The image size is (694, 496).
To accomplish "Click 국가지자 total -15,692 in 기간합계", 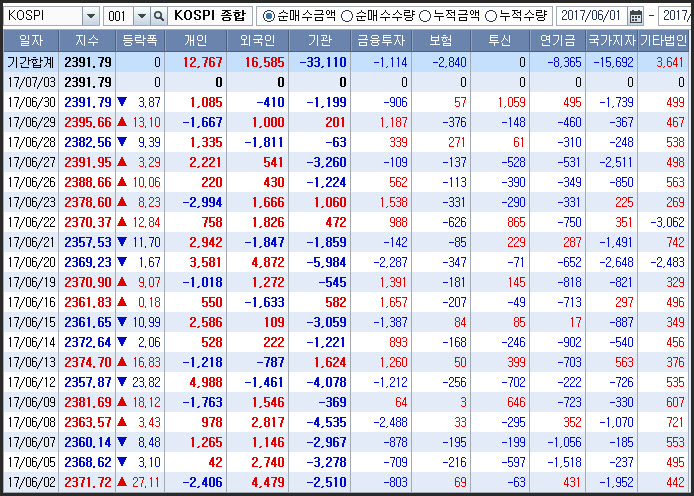I will coord(613,62).
